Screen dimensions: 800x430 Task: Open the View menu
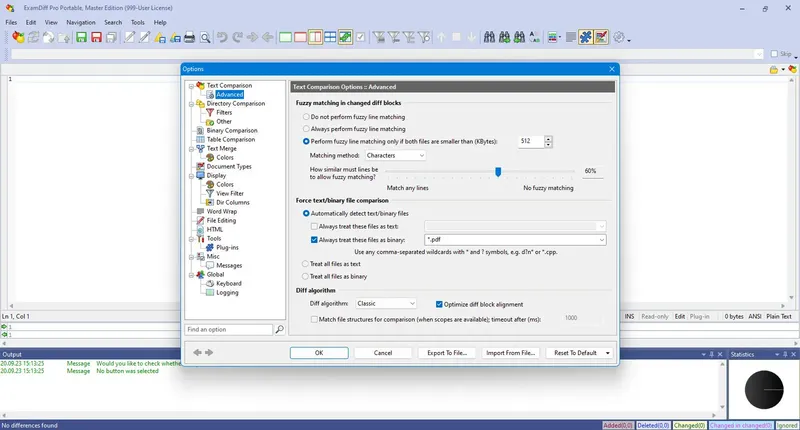[x=51, y=22]
